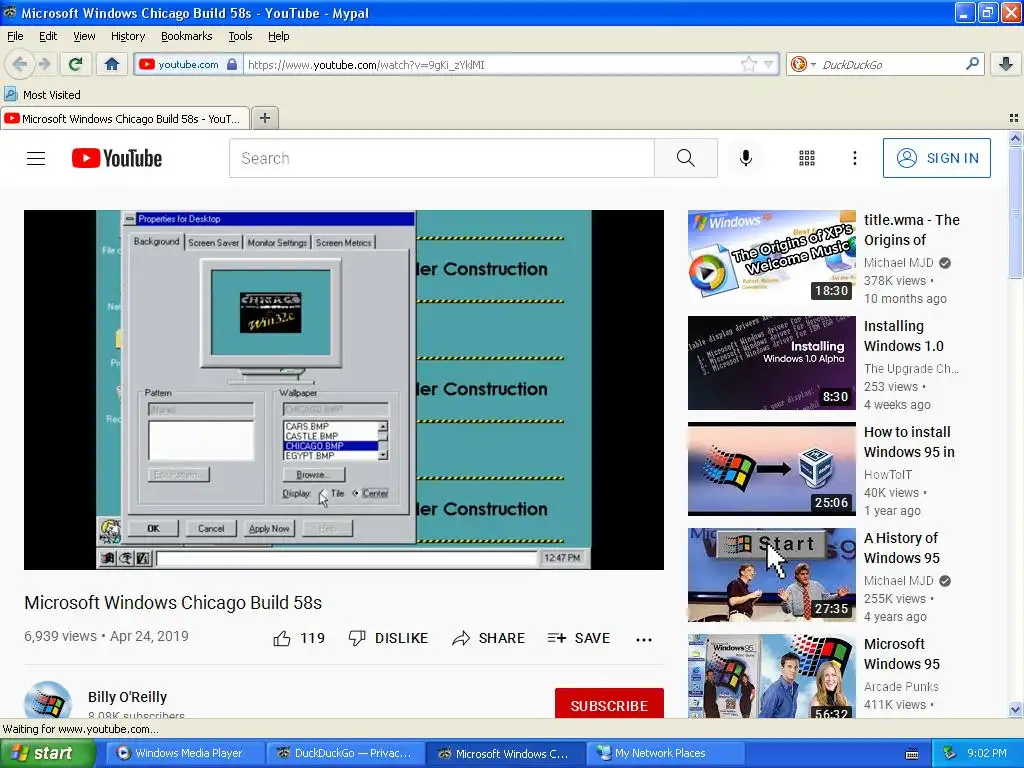This screenshot has width=1024, height=768.
Task: Open the Downloads arrow icon
Action: tap(1006, 63)
